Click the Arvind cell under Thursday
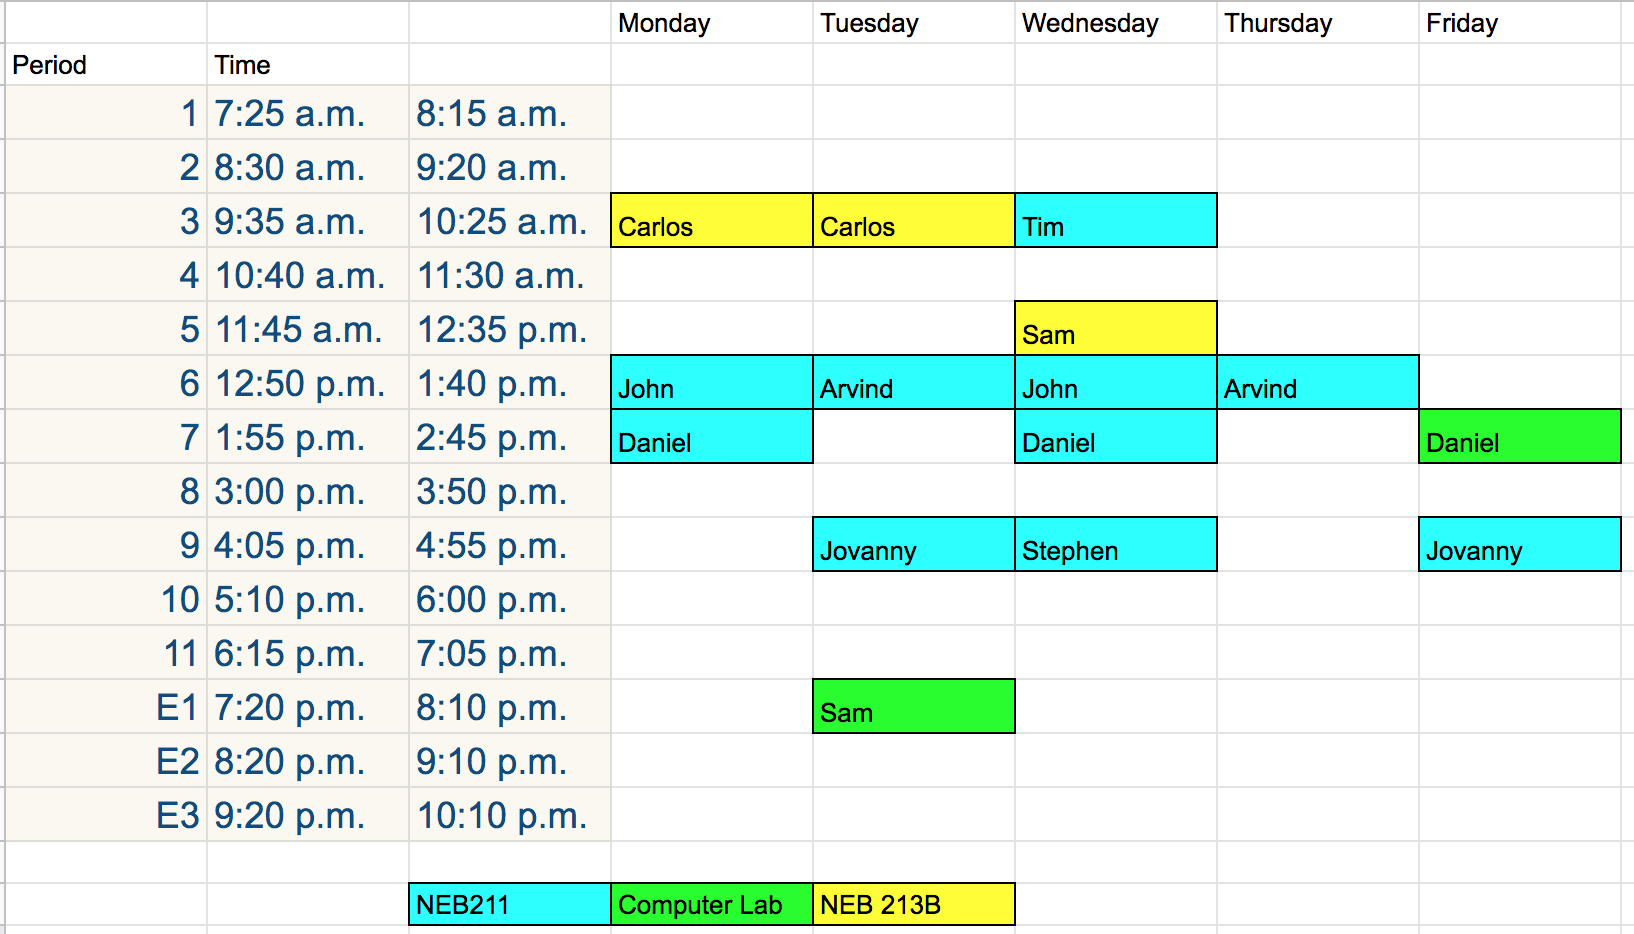The image size is (1634, 934). [x=1317, y=382]
